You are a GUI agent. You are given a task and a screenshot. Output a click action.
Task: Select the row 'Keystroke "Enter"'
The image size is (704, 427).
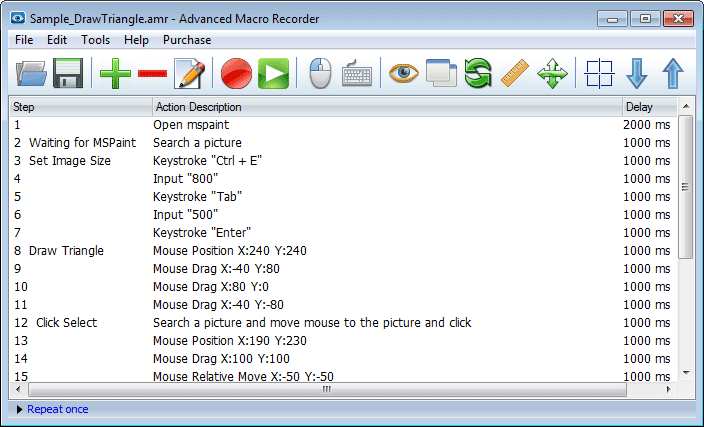343,233
